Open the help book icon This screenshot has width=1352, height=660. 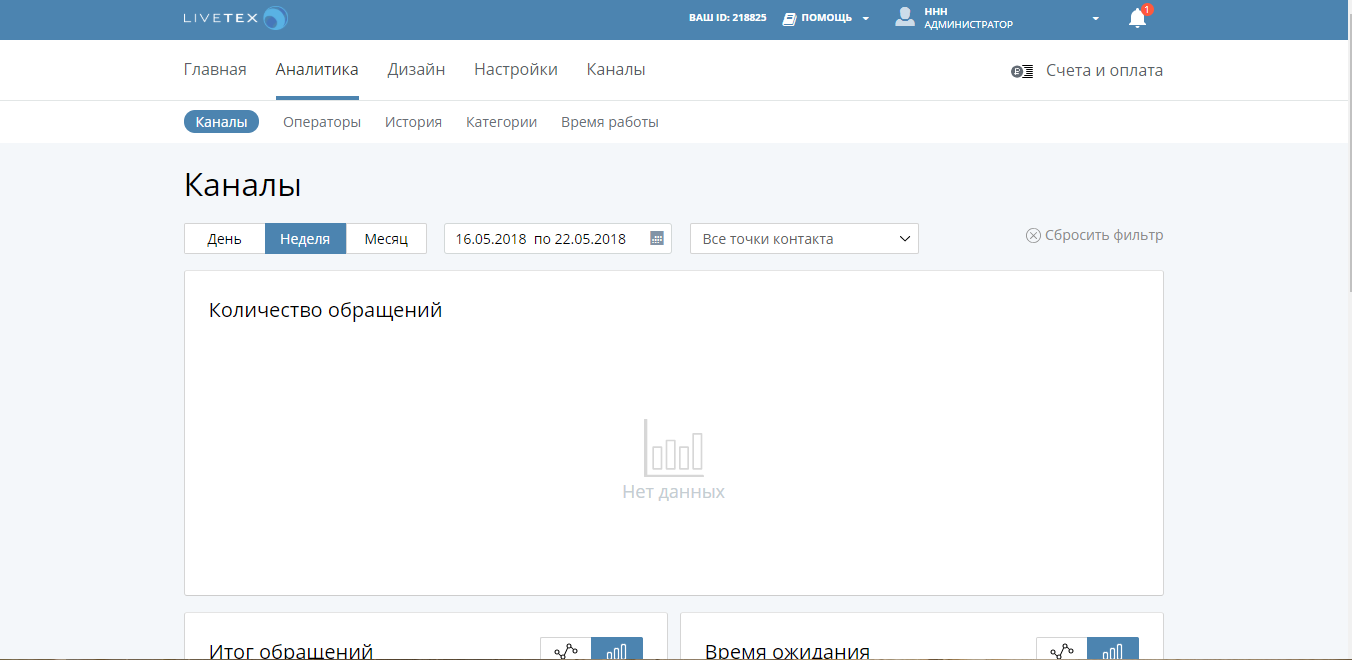tap(789, 17)
